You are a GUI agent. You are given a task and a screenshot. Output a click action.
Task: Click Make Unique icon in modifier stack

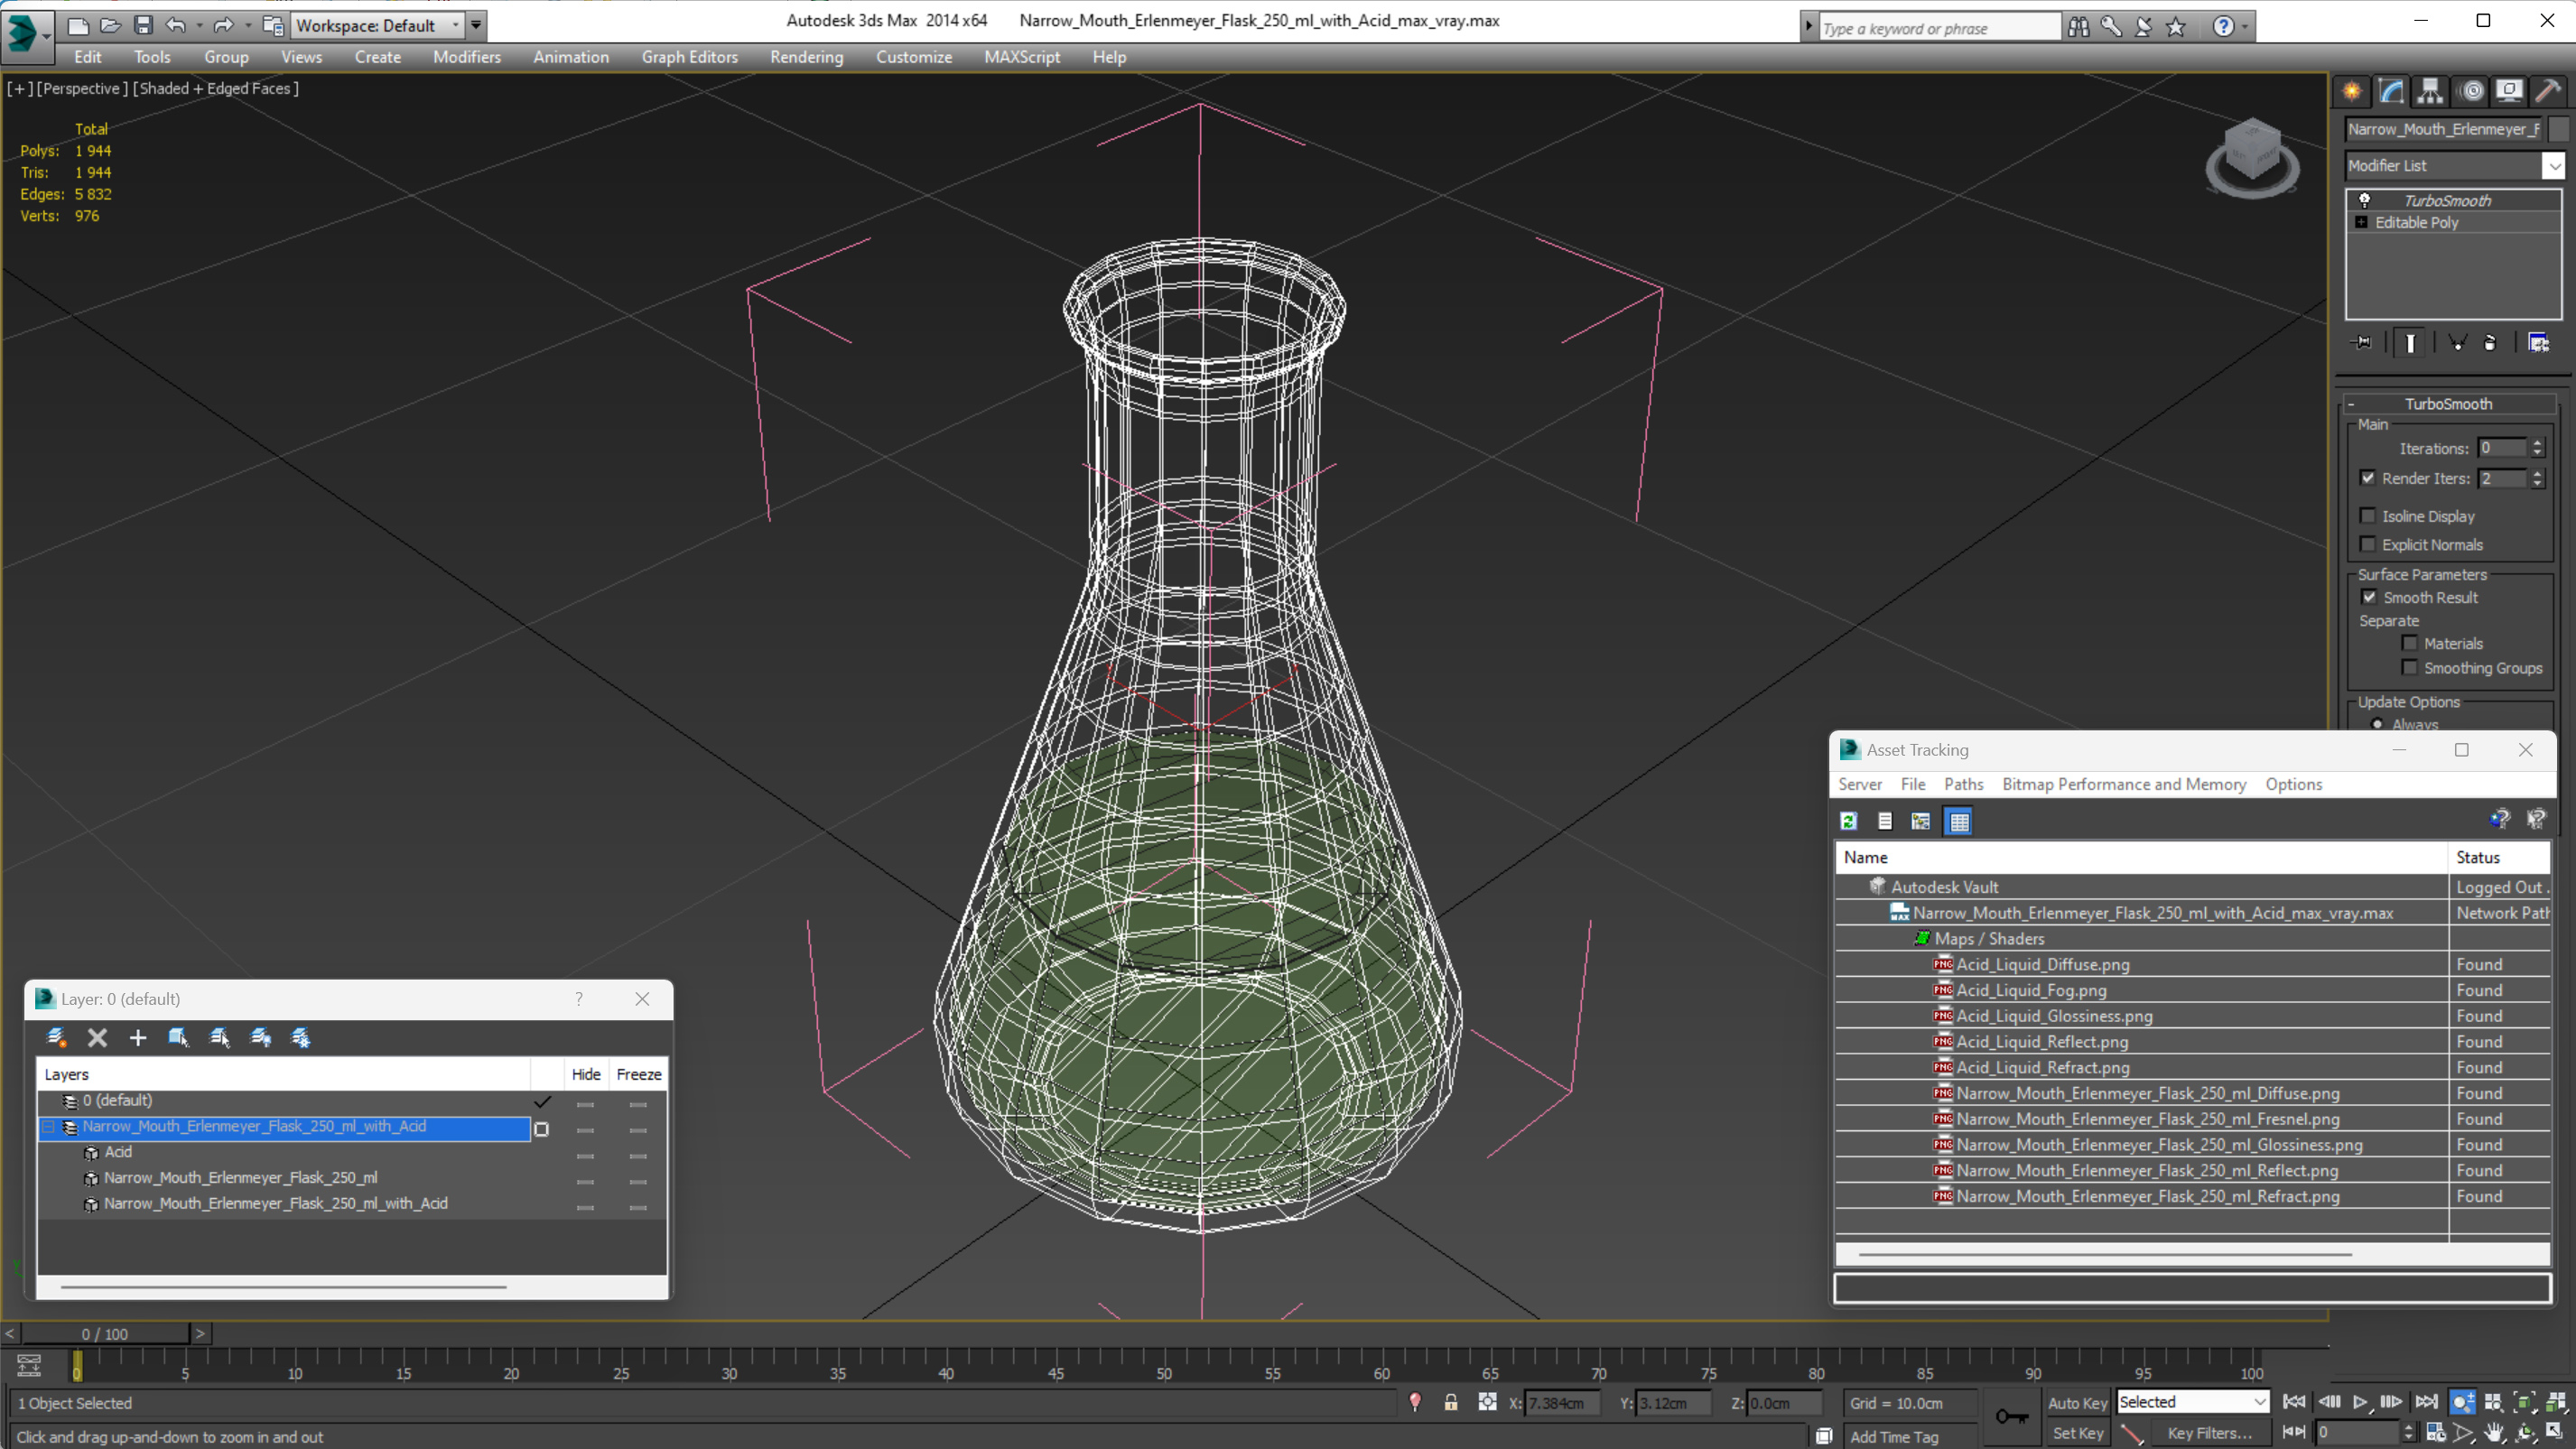[x=2456, y=343]
